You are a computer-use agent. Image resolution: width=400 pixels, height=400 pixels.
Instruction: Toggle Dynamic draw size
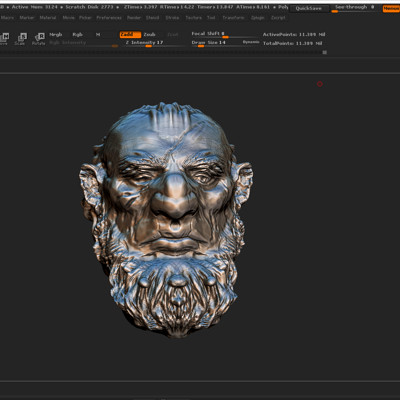tap(251, 42)
